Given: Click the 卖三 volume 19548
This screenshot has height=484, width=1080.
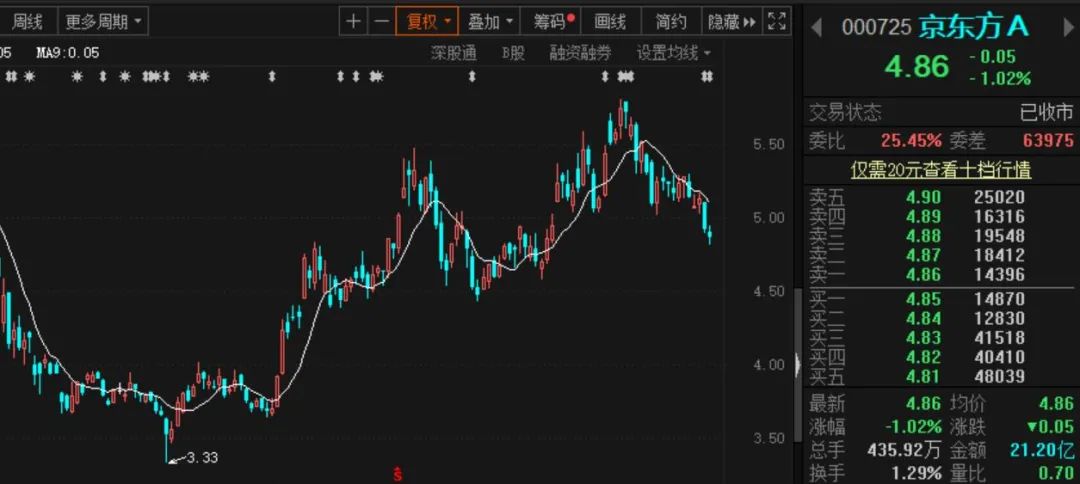Looking at the screenshot, I should (999, 236).
